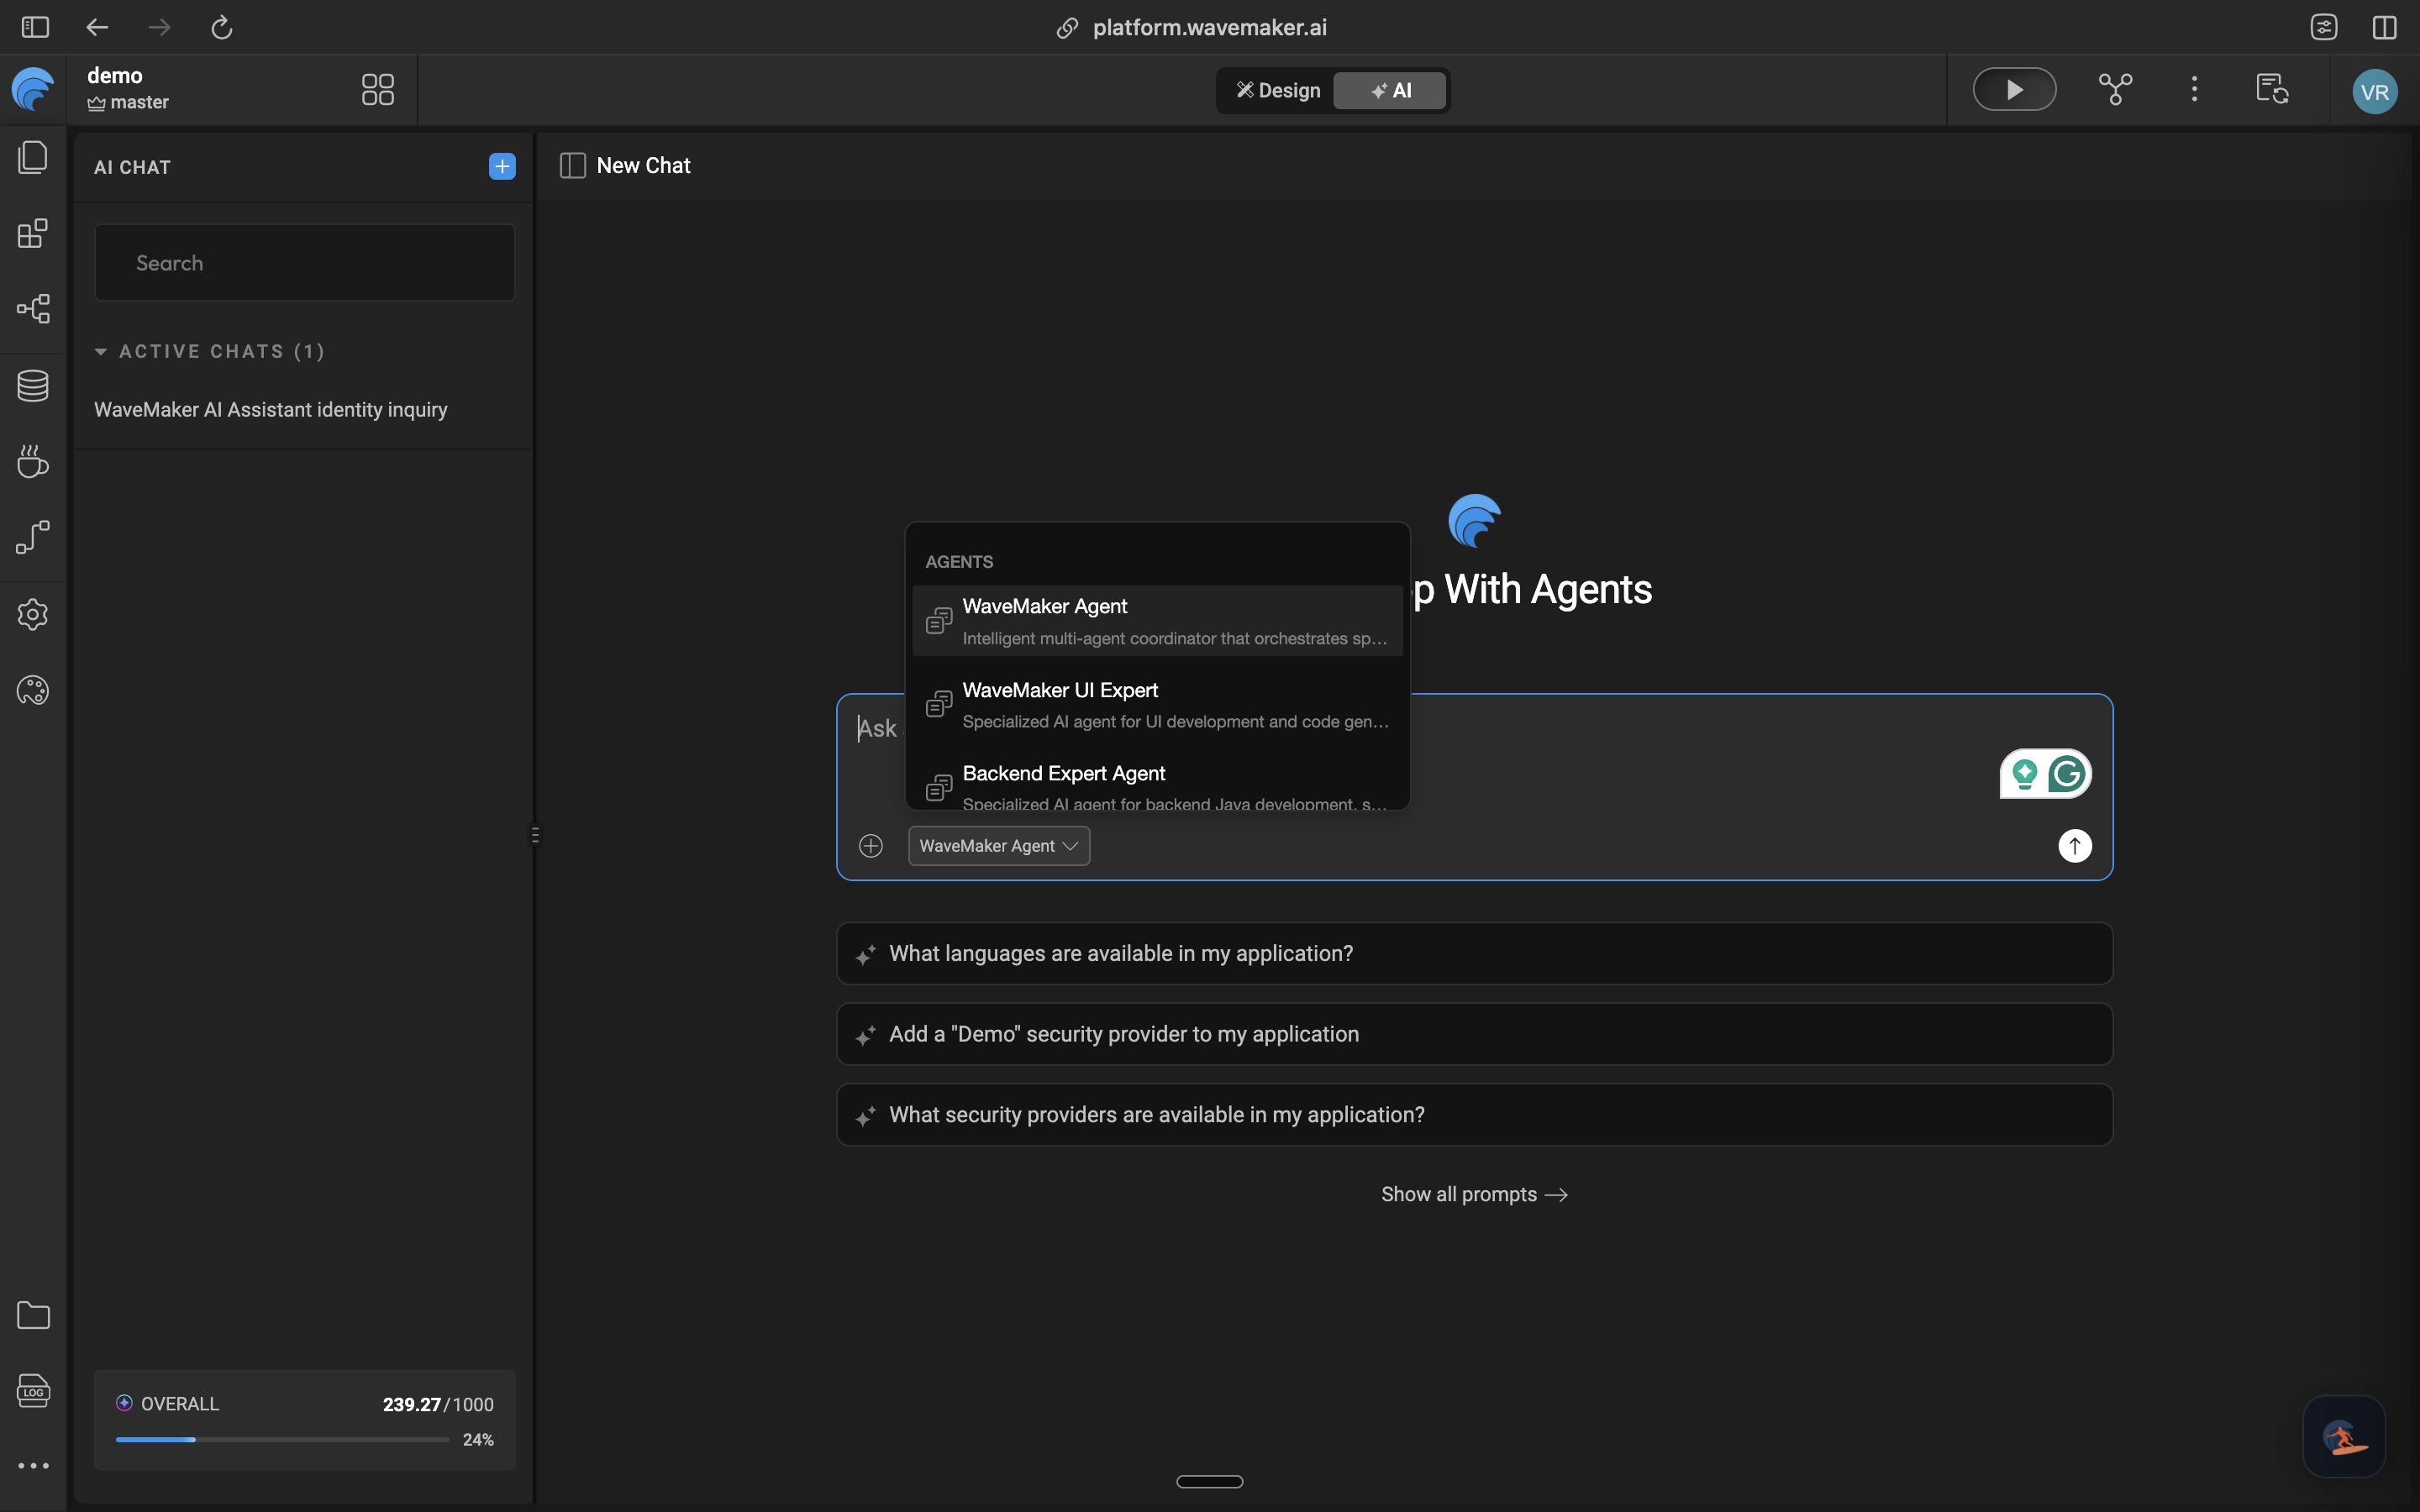Open the page structure tree icon
2420x1512 pixels.
(33, 309)
